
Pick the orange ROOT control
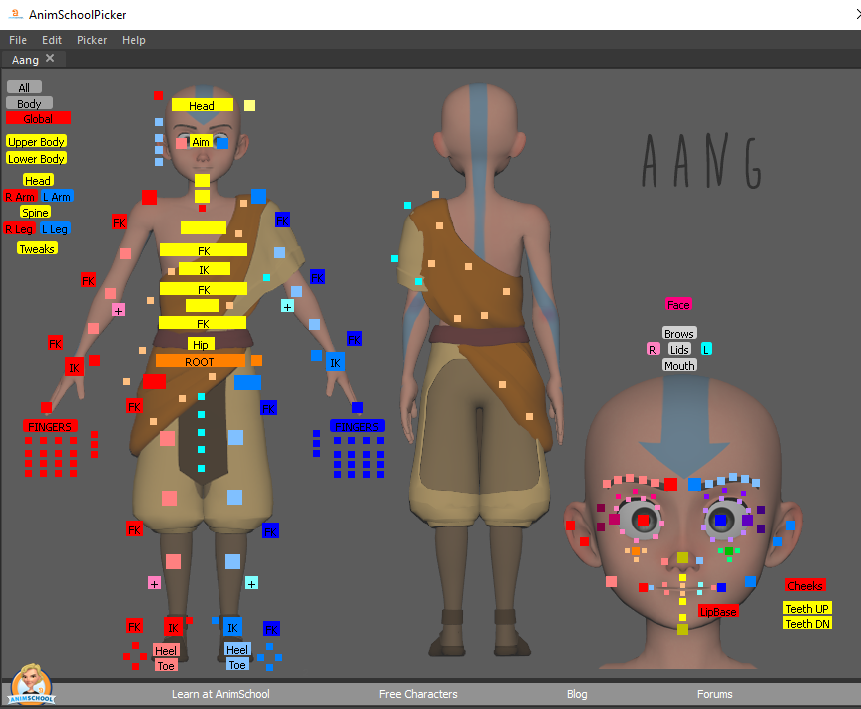pyautogui.click(x=200, y=361)
